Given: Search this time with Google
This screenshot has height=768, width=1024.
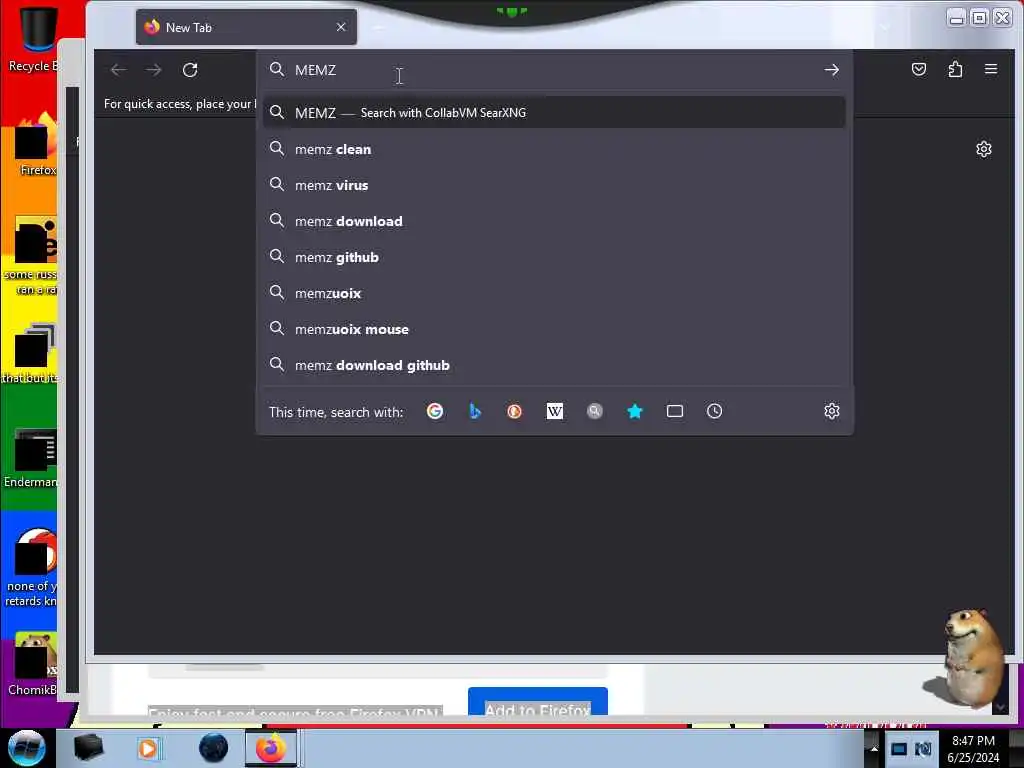Looking at the screenshot, I should [435, 411].
